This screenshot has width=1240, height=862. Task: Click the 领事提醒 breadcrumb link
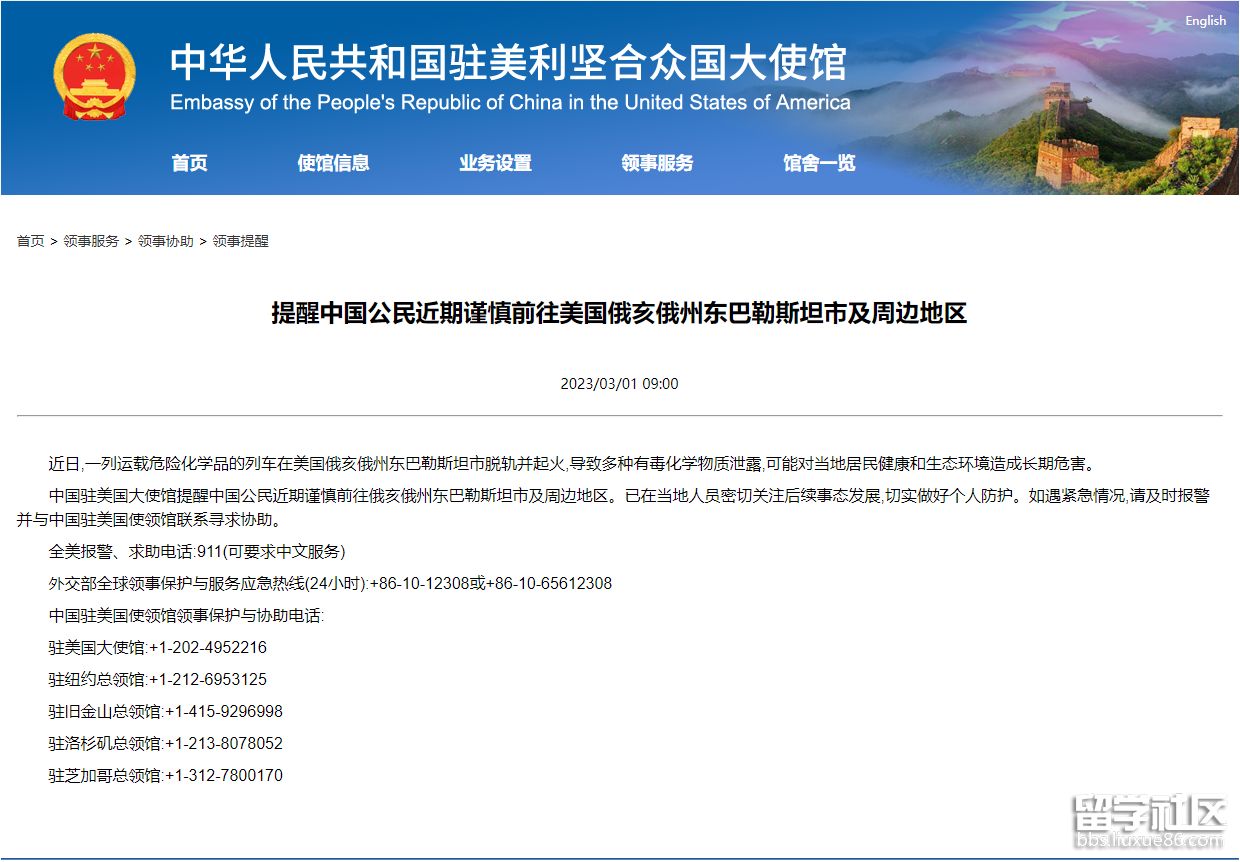tap(240, 241)
